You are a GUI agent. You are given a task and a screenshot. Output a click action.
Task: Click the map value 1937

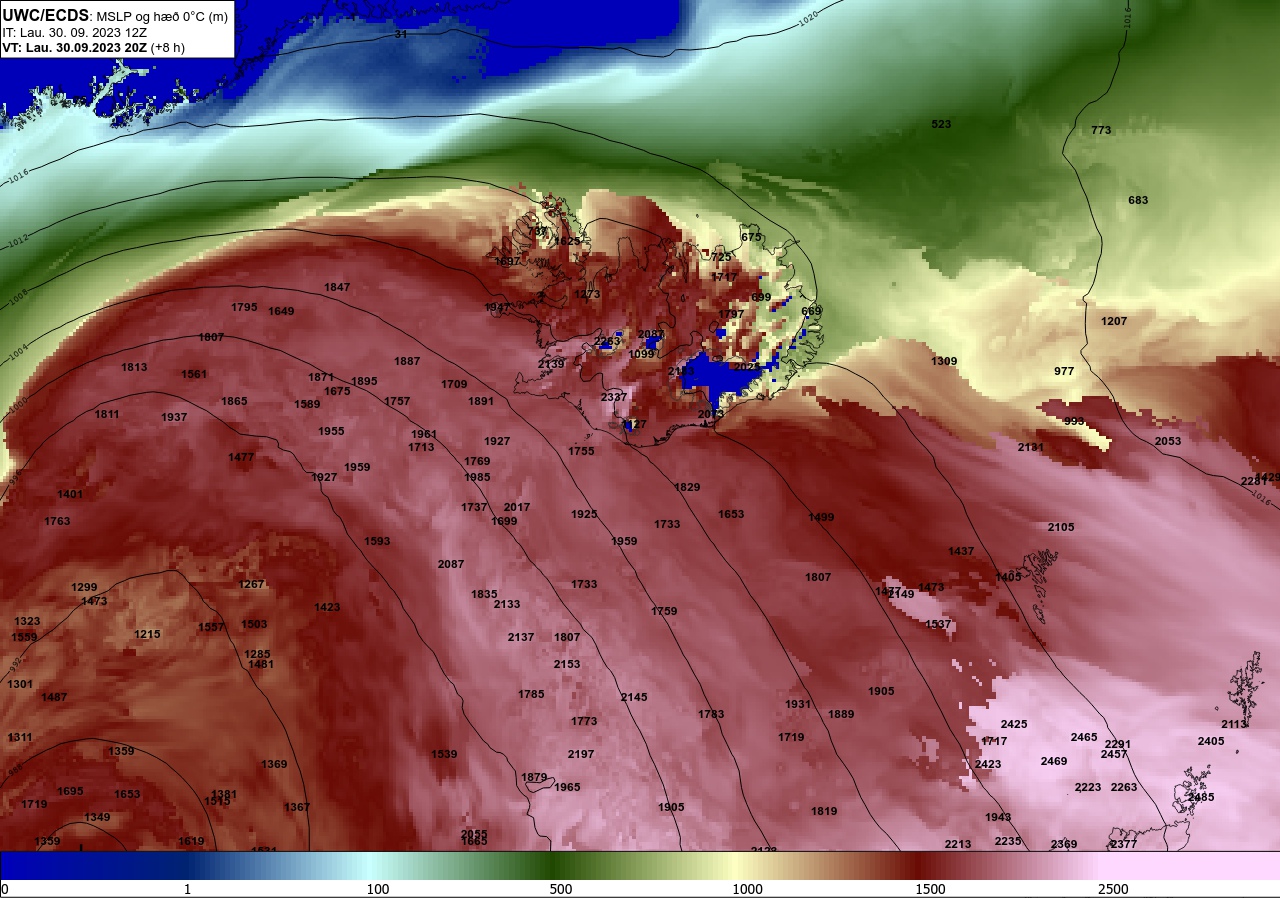pyautogui.click(x=174, y=417)
